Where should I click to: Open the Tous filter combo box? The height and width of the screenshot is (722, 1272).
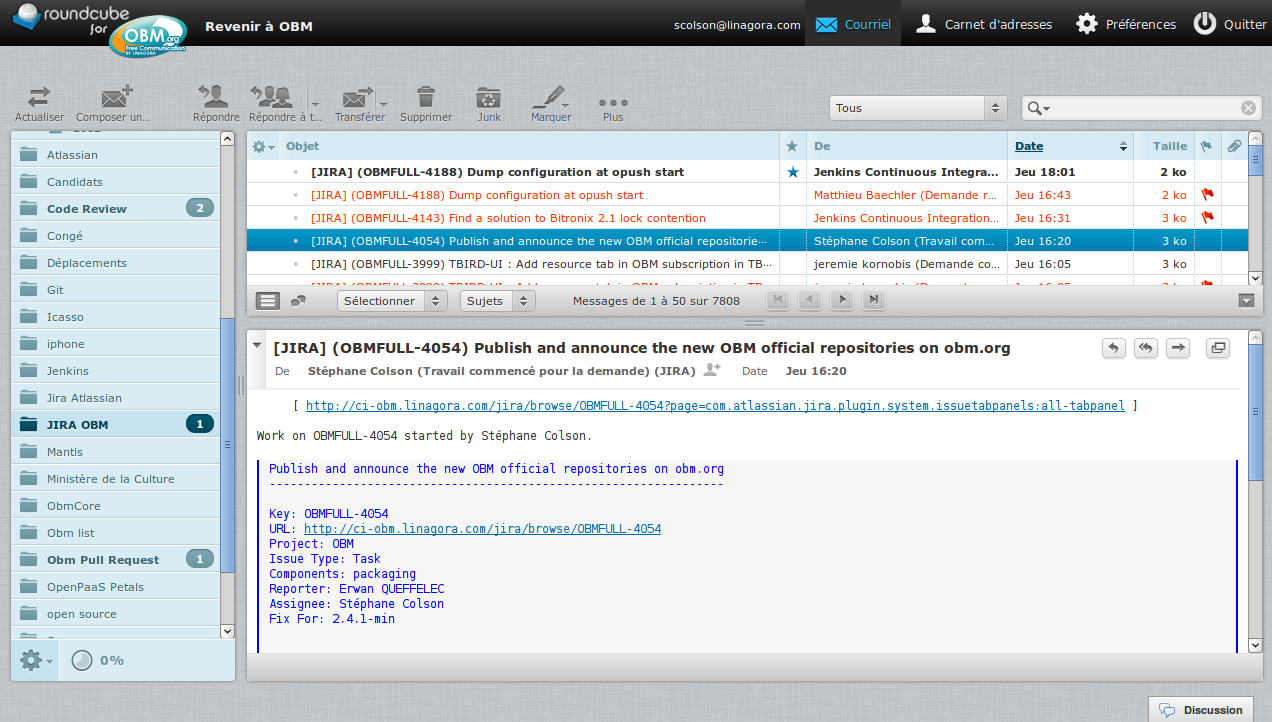[917, 108]
